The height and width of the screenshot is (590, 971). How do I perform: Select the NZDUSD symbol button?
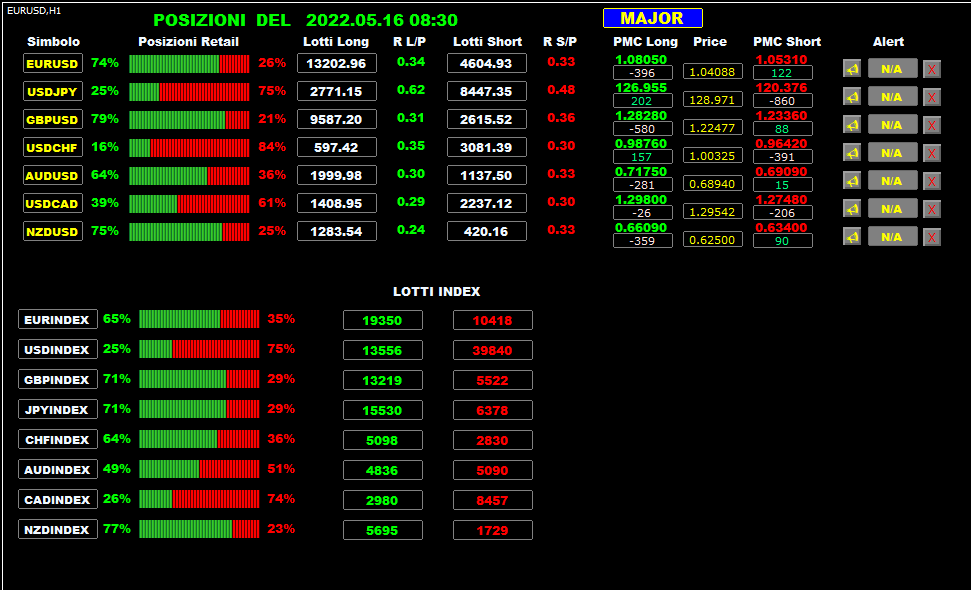coord(53,232)
